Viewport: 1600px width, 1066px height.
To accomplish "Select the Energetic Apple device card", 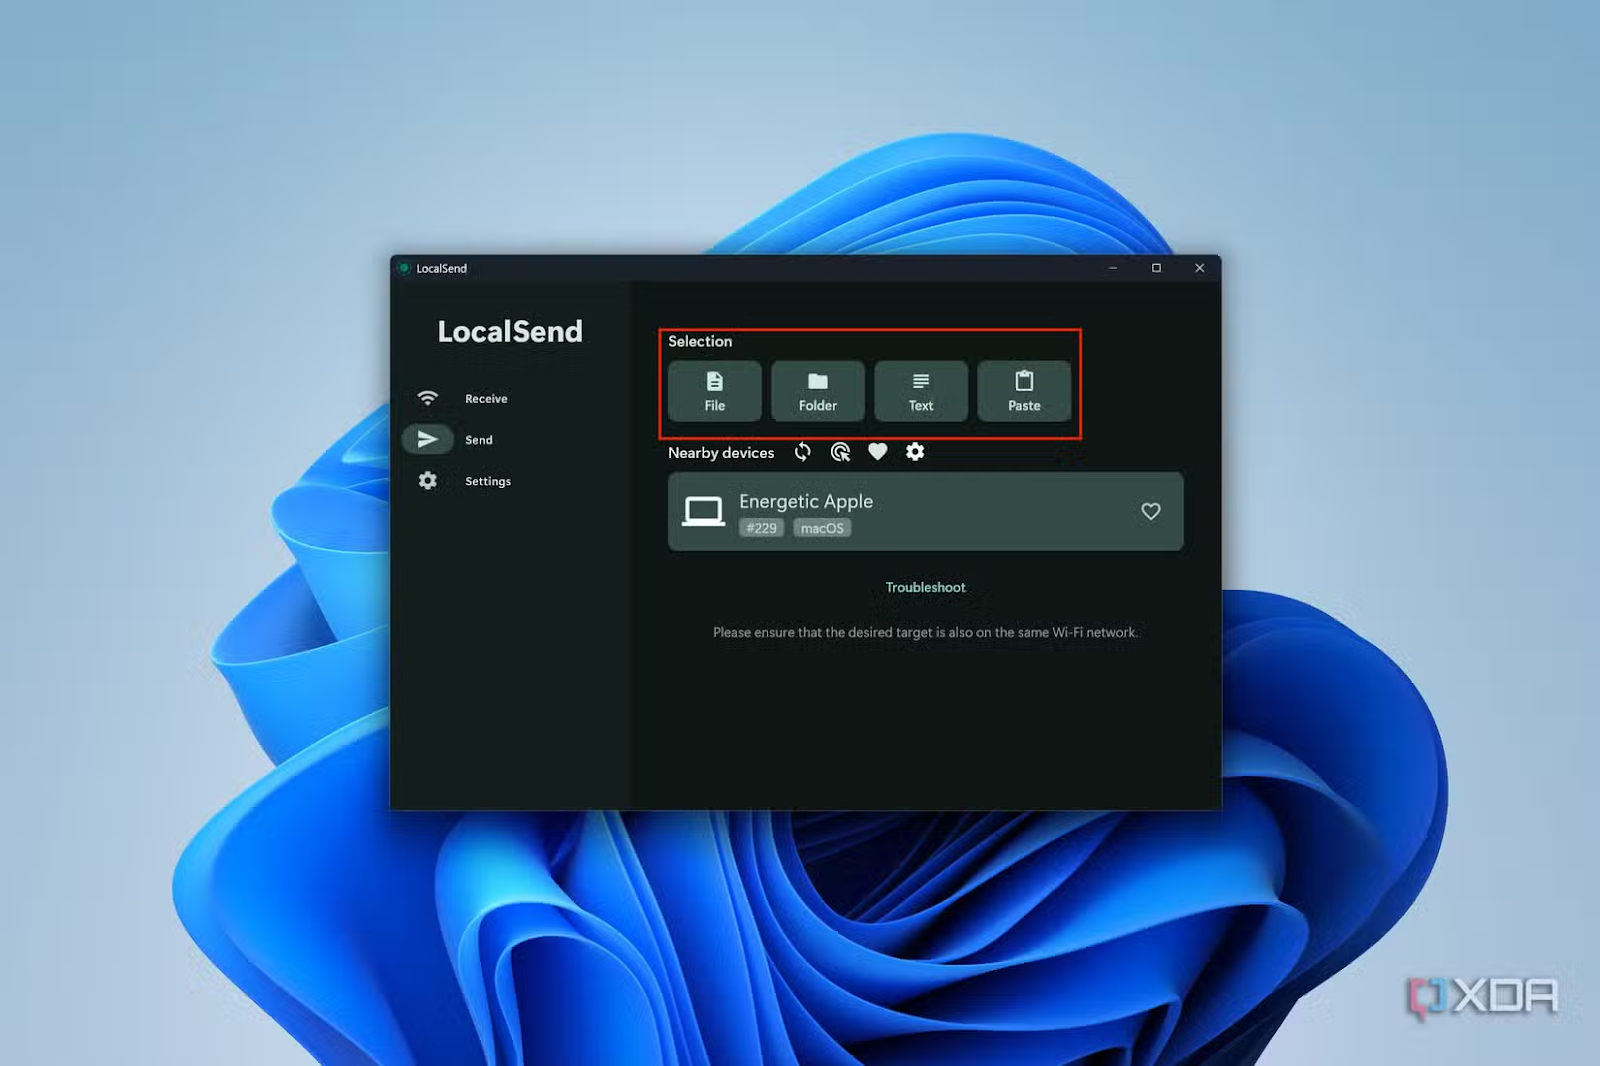I will (x=925, y=511).
